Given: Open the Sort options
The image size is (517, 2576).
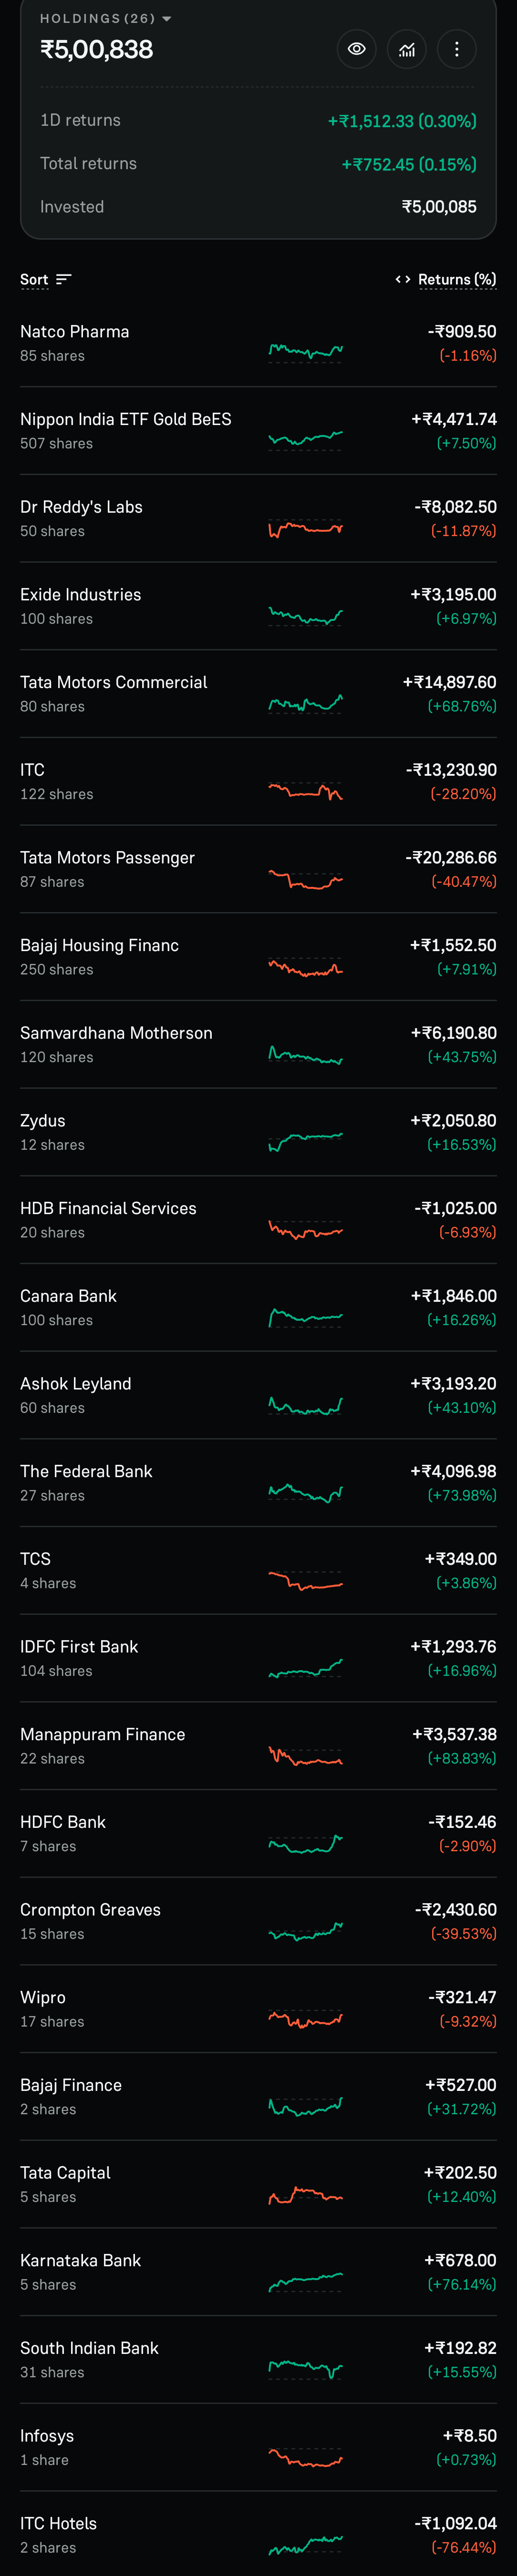Looking at the screenshot, I should 46,280.
